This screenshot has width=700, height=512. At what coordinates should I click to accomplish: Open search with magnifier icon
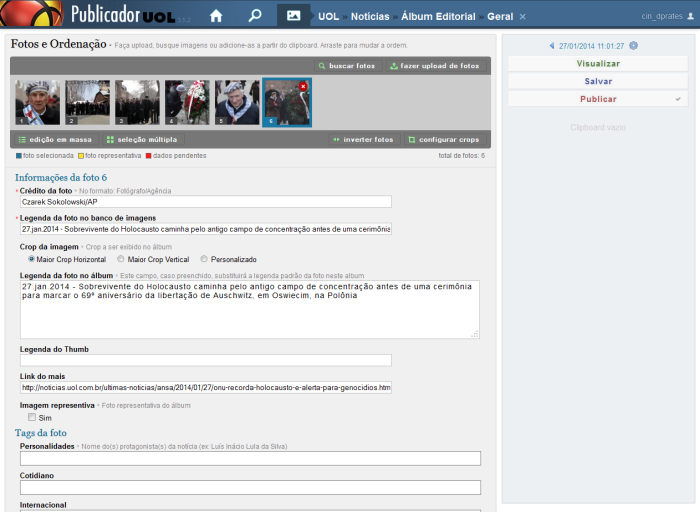[x=255, y=16]
